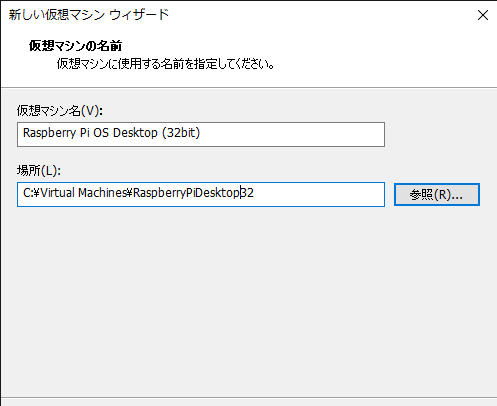Place cursor at C: drive letter in path
497x406 pixels.
[28, 193]
